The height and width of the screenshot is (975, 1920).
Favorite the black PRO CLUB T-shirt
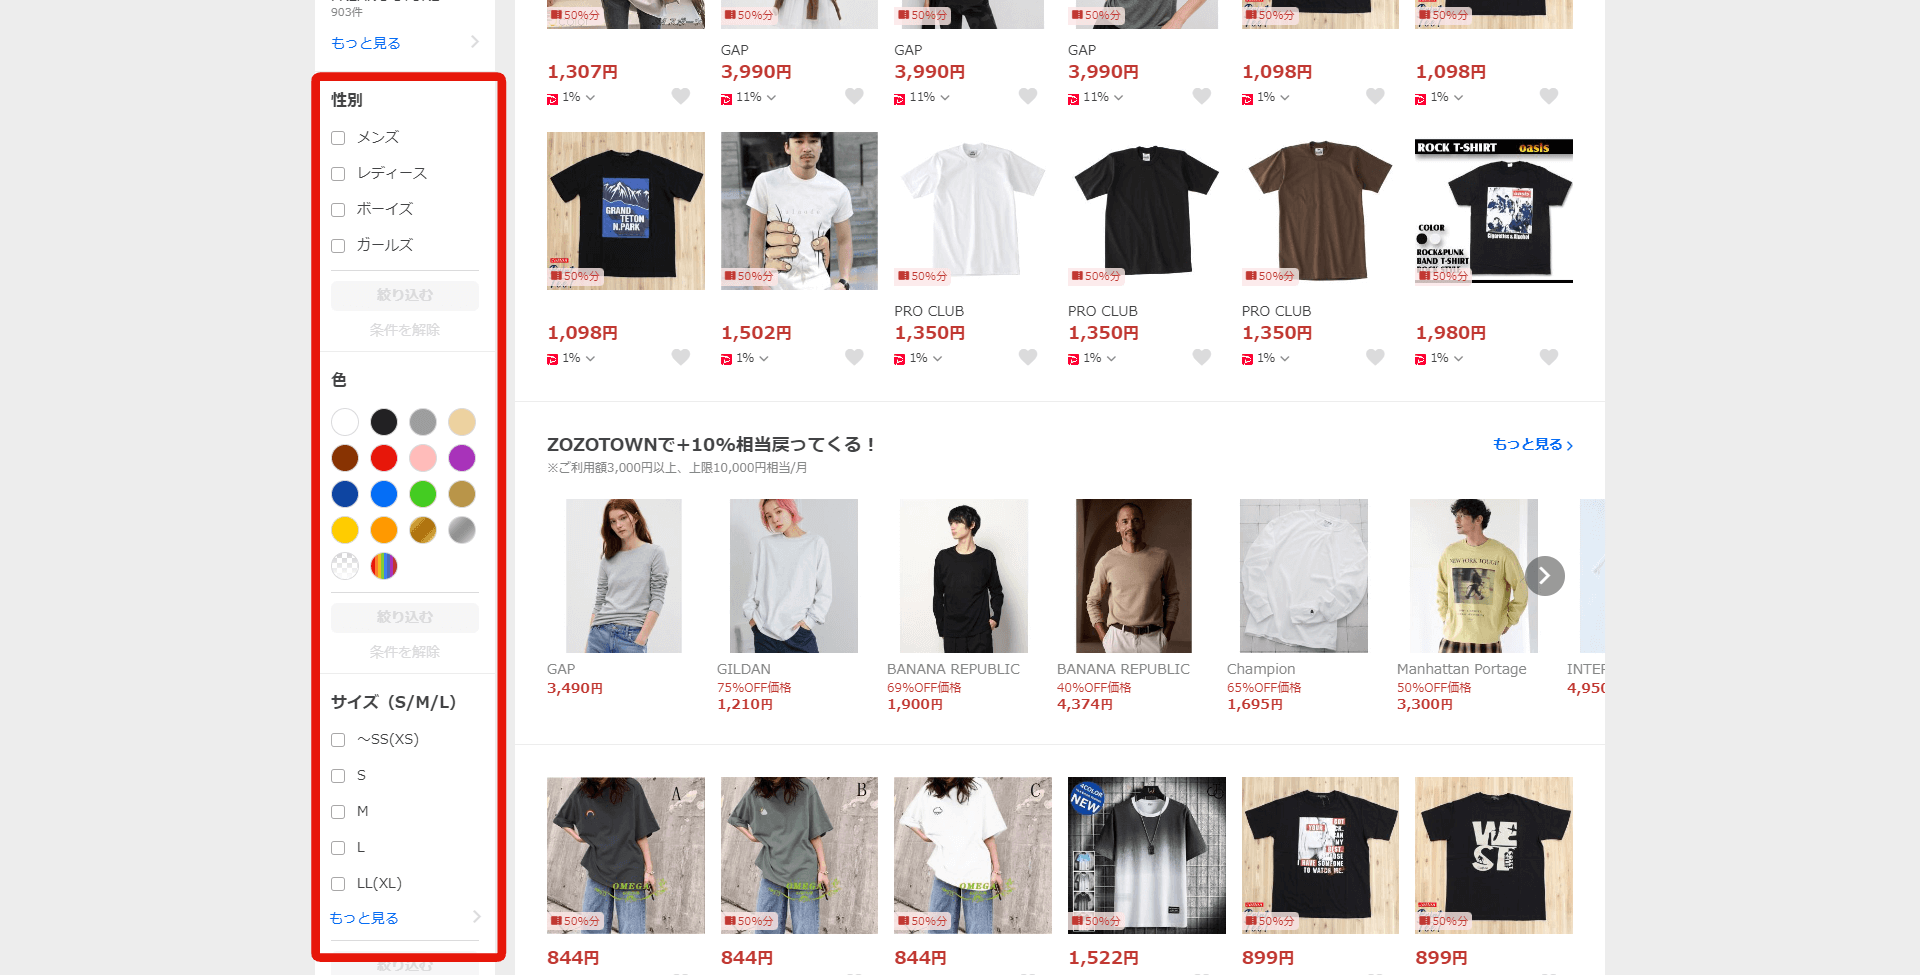click(x=1201, y=357)
